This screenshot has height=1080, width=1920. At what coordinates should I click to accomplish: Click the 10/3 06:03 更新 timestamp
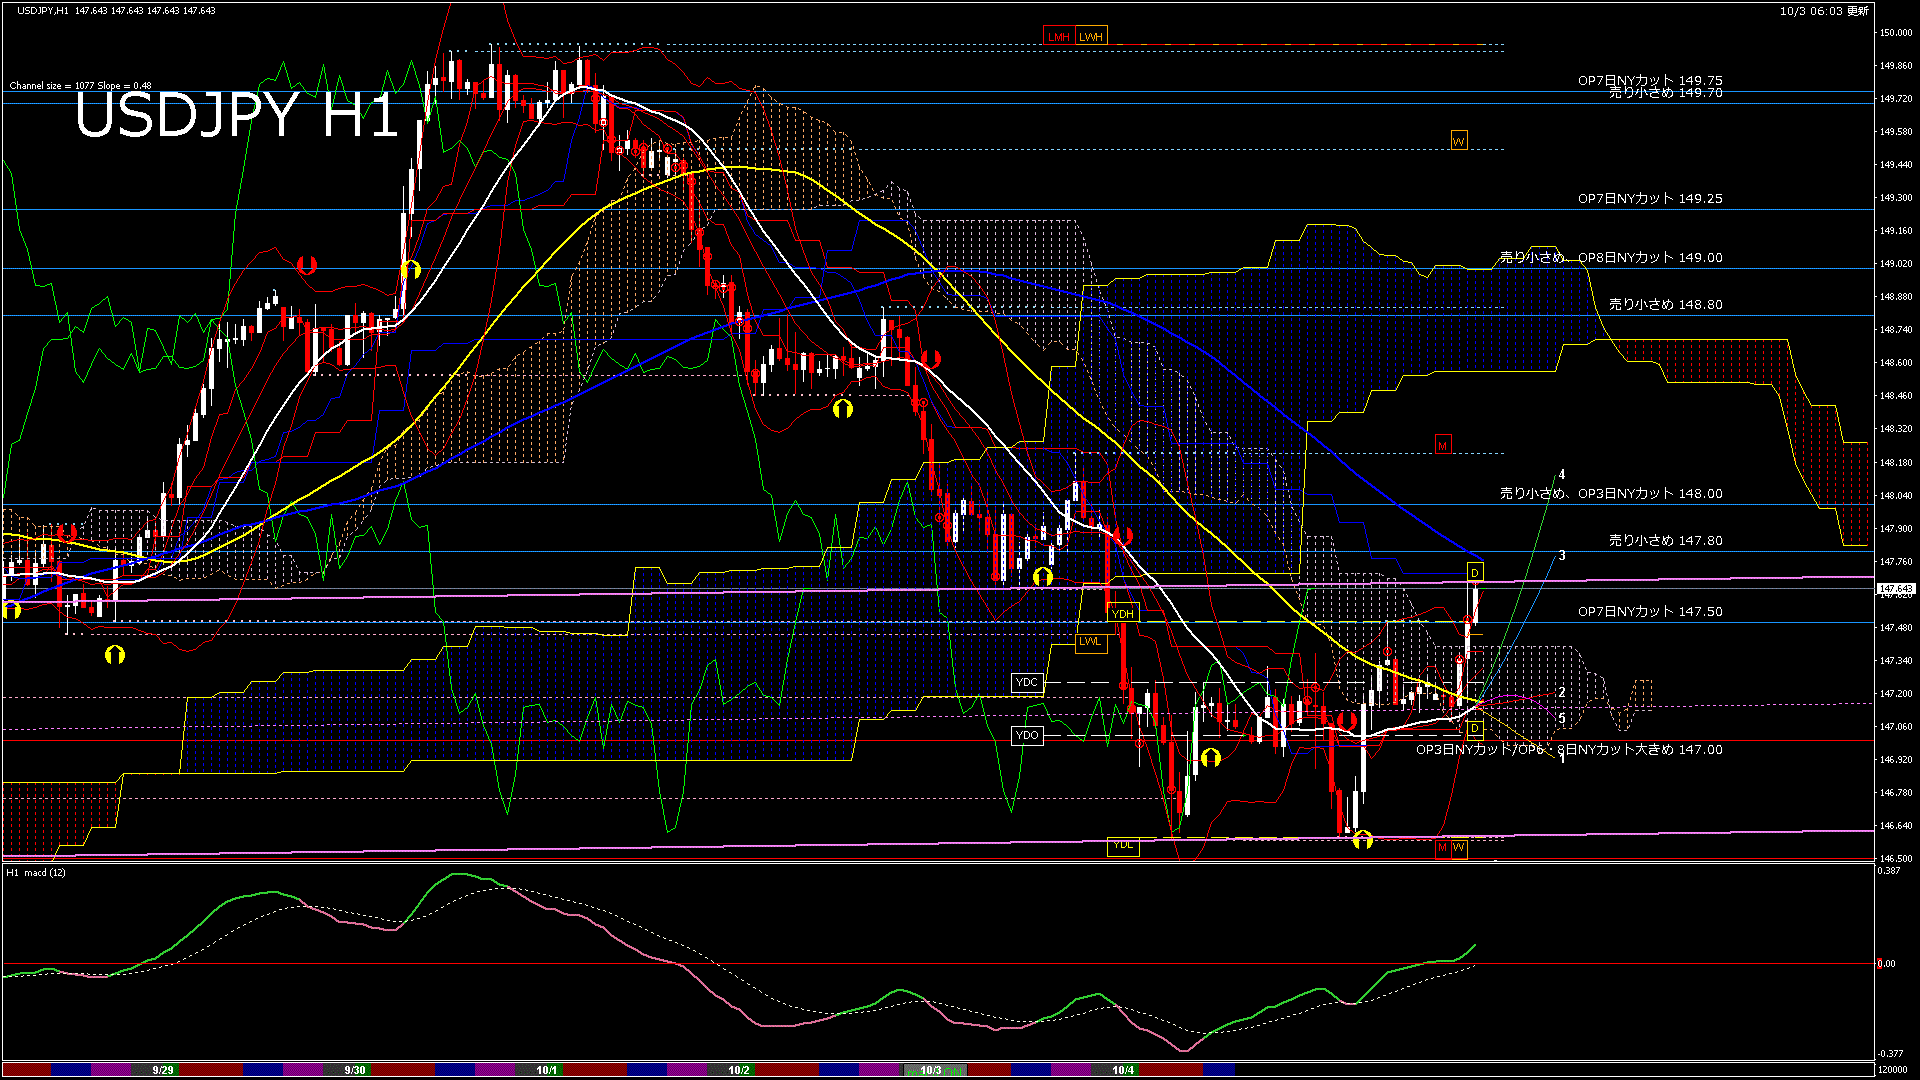point(1824,11)
